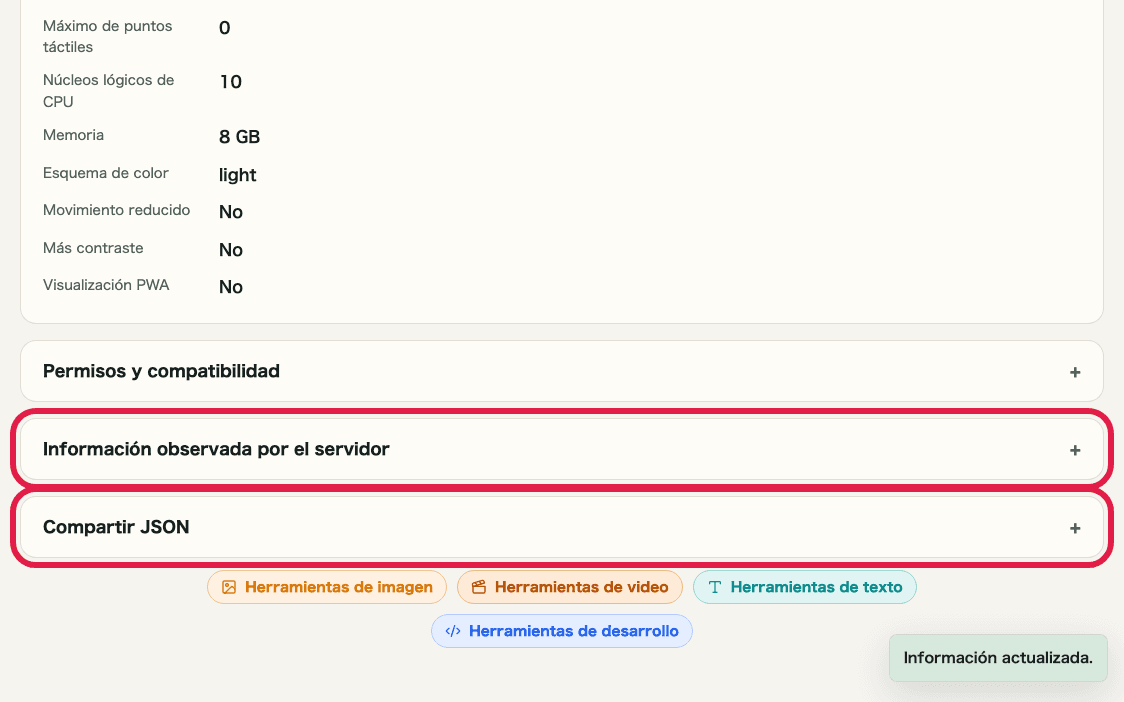Expand the Permisos y compatibilidad section
Viewport: 1124px width, 702px height.
(561, 371)
